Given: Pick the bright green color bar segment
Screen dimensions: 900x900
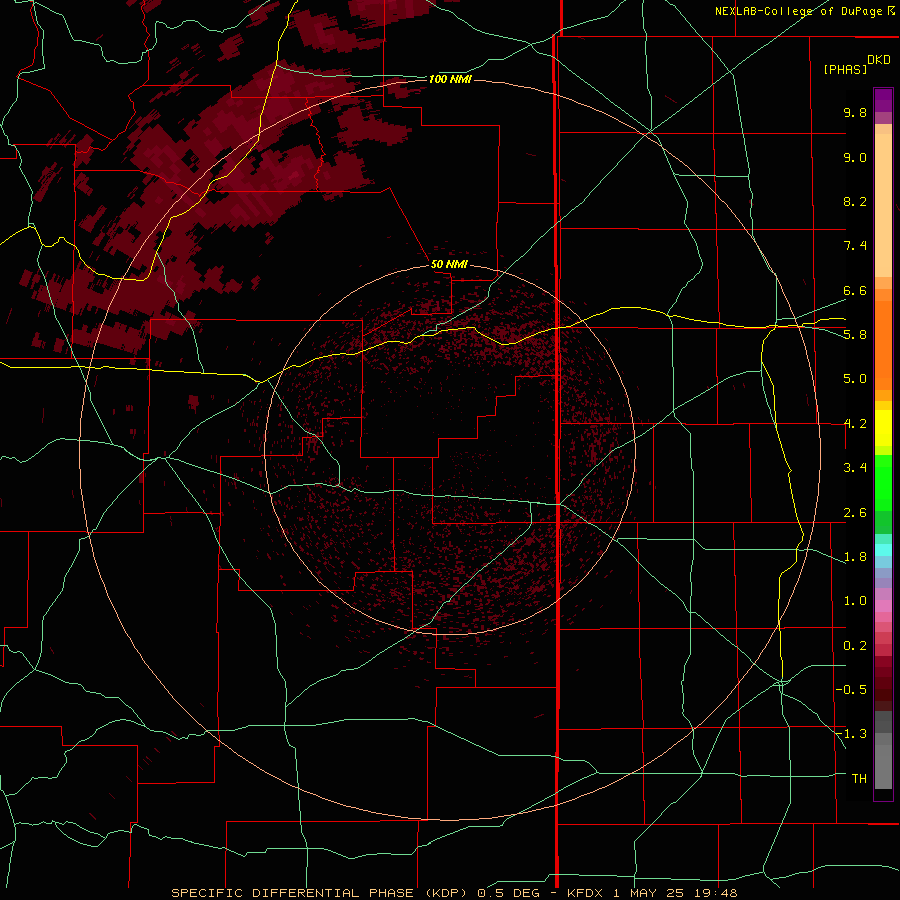Looking at the screenshot, I should (883, 482).
